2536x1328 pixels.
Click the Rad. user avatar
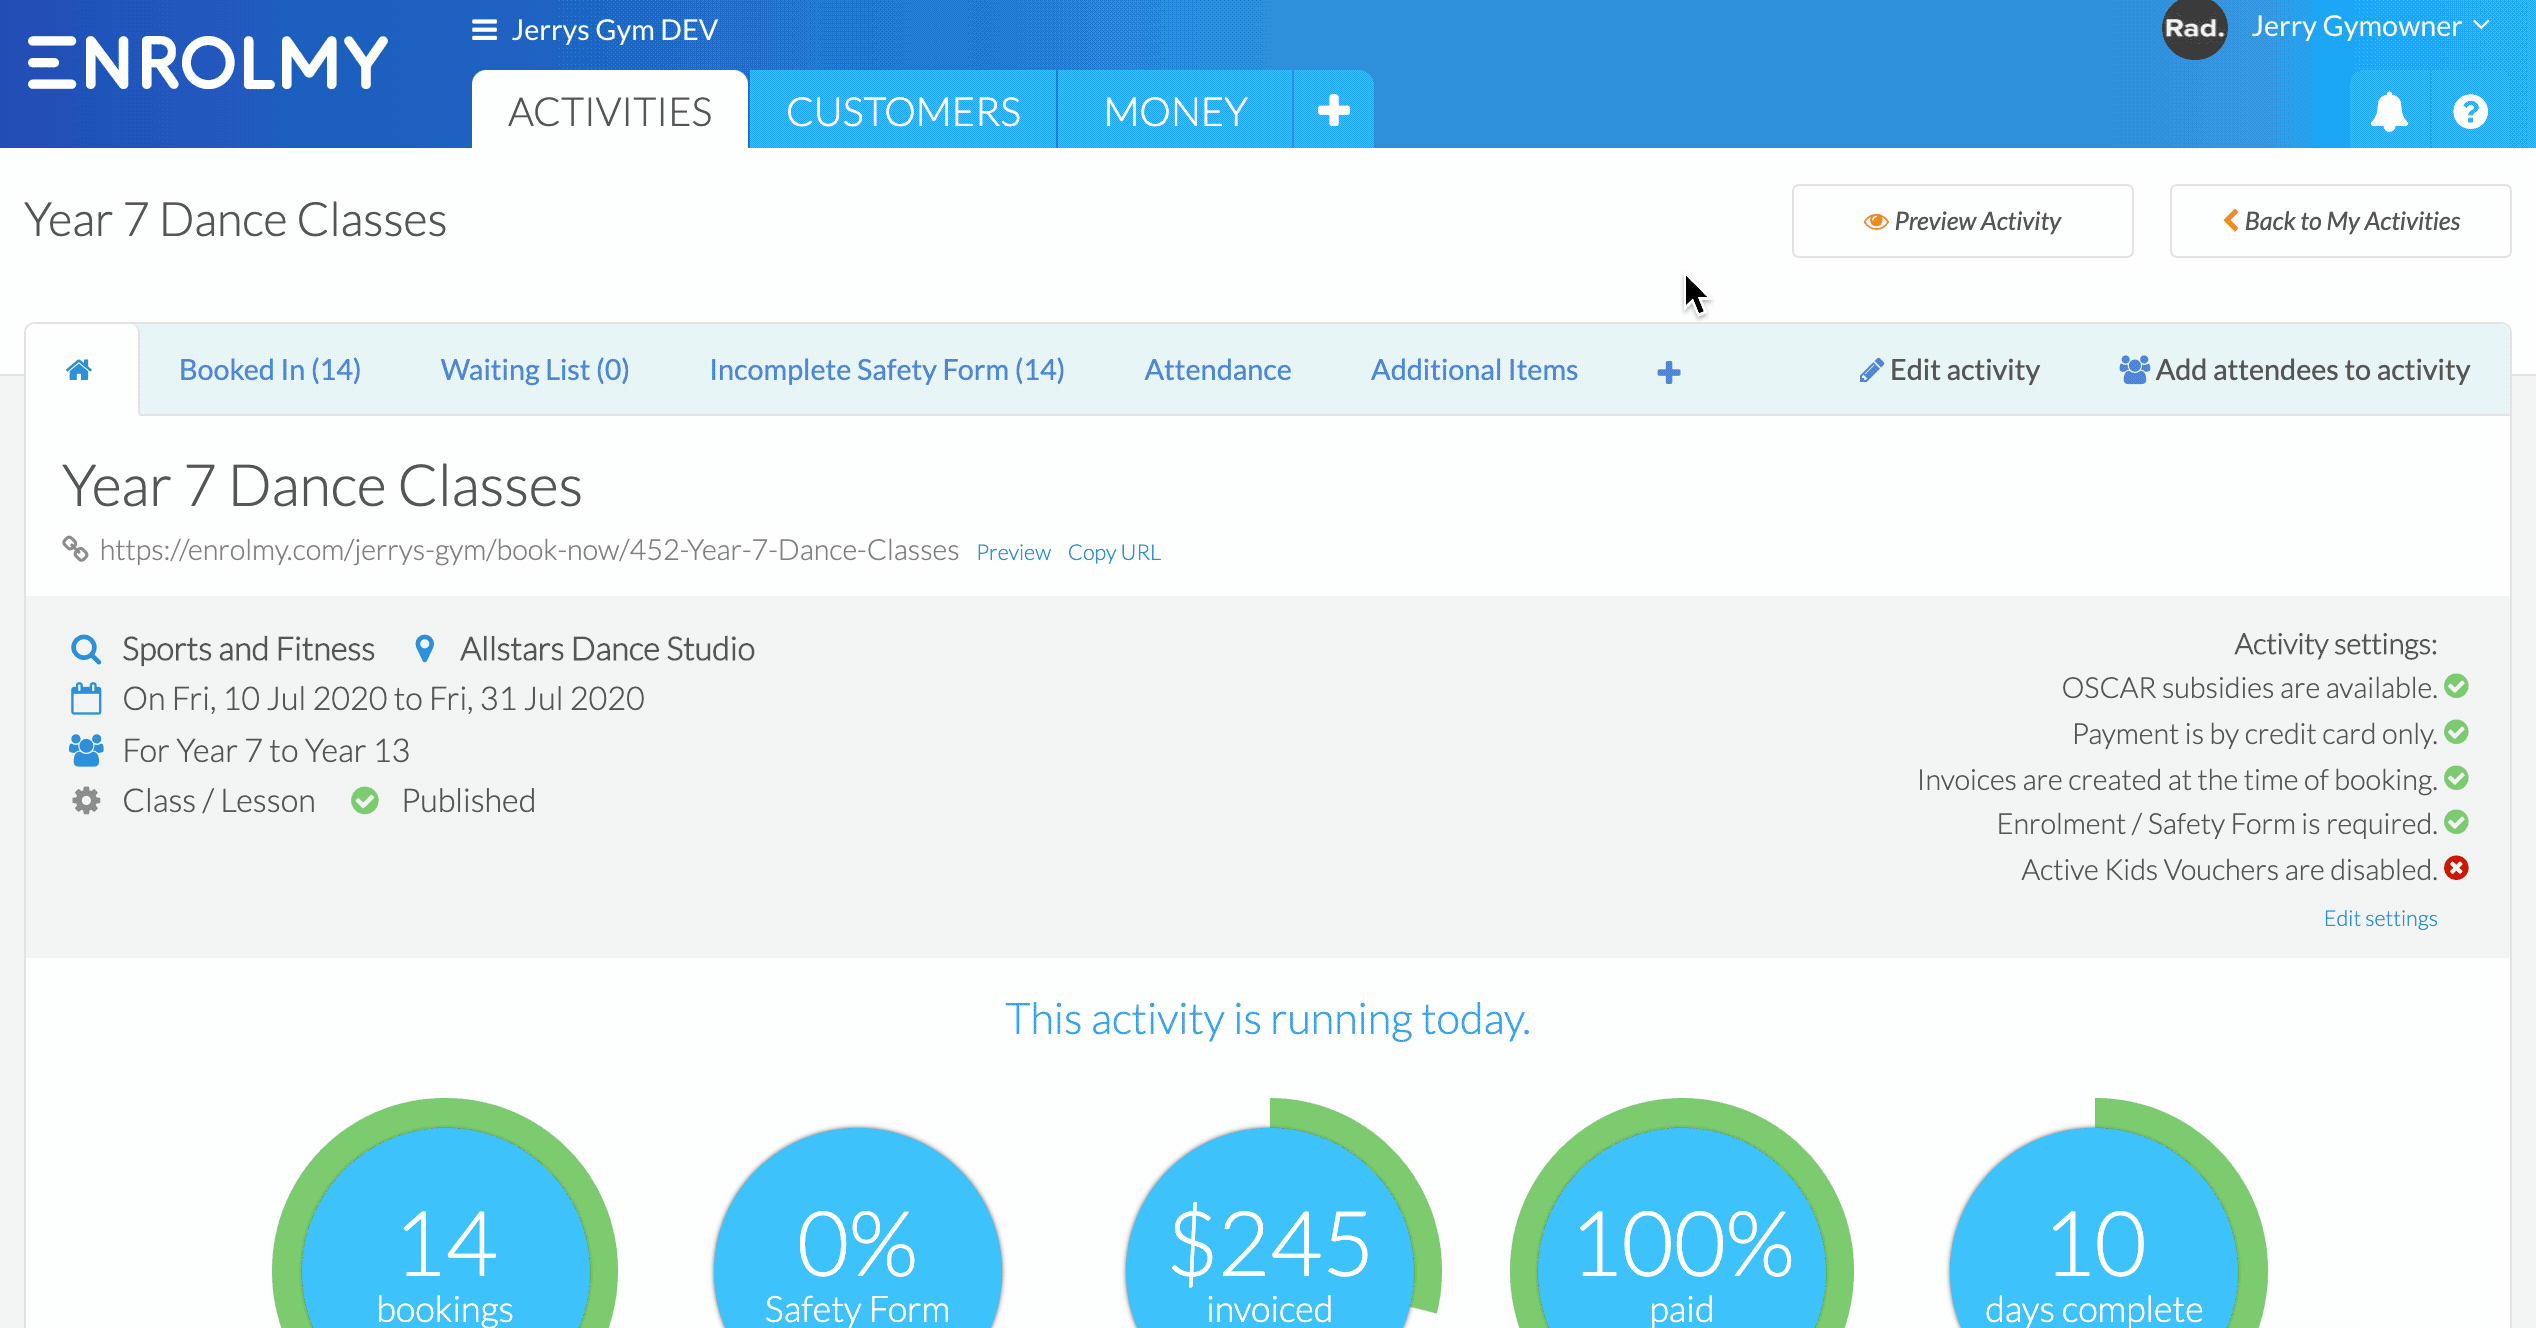[2194, 28]
